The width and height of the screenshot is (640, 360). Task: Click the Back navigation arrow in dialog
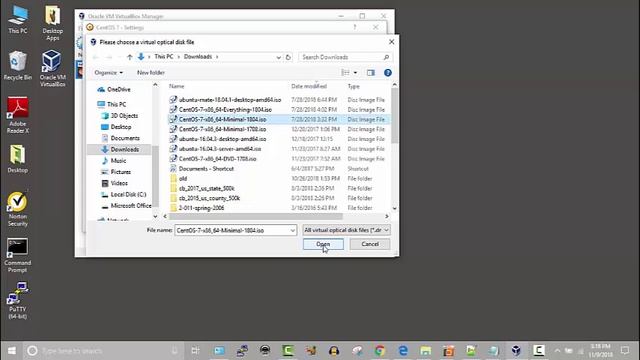[96, 57]
